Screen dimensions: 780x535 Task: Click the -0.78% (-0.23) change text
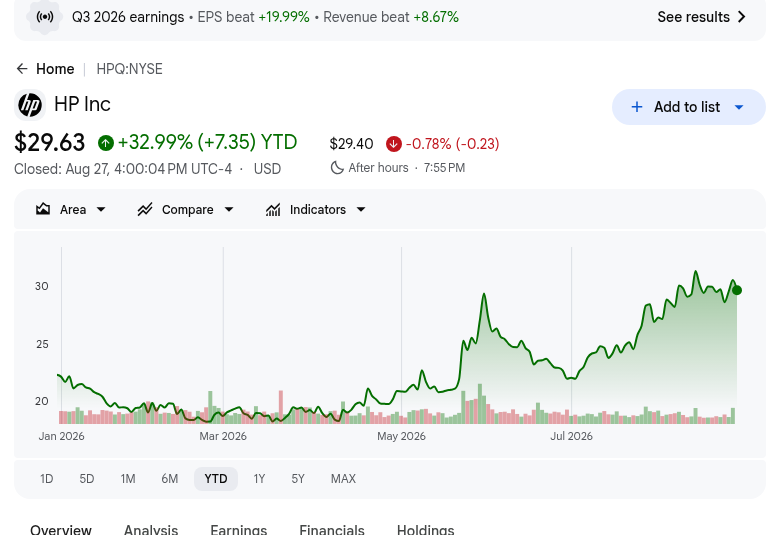point(452,144)
